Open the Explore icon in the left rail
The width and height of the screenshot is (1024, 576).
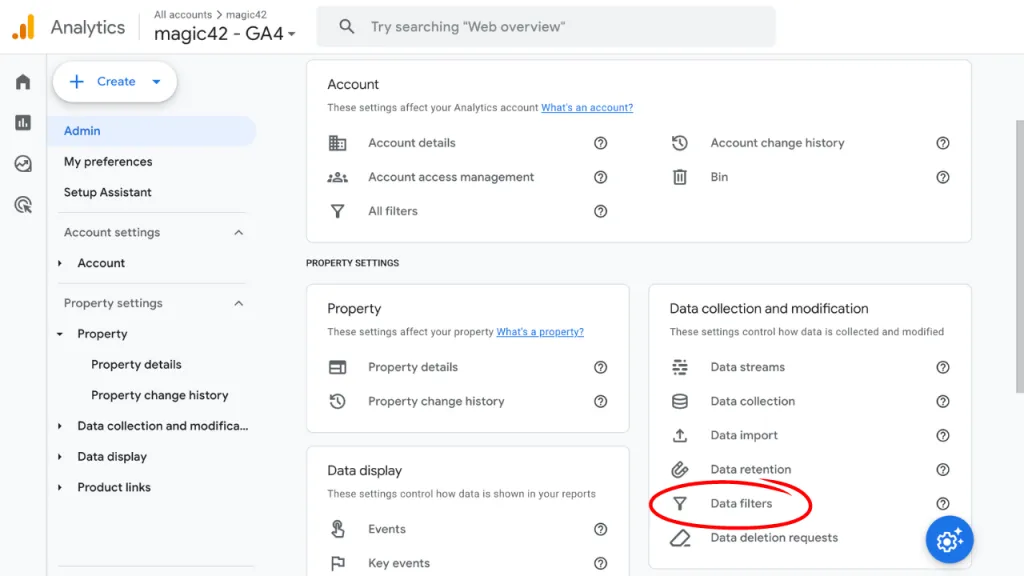pos(23,164)
